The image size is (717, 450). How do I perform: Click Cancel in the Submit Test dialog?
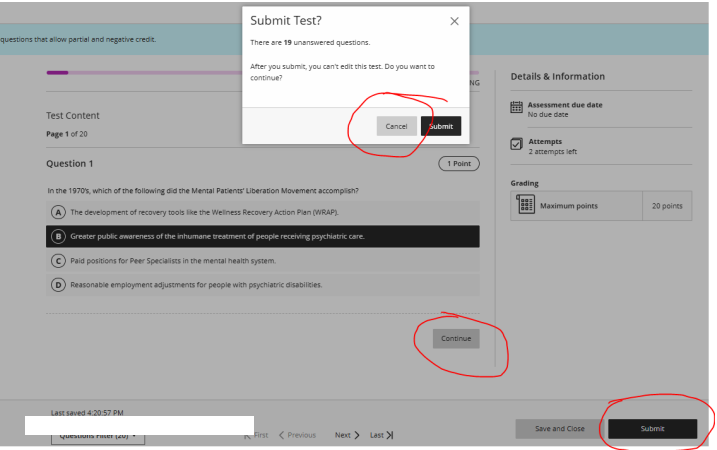[x=396, y=126]
